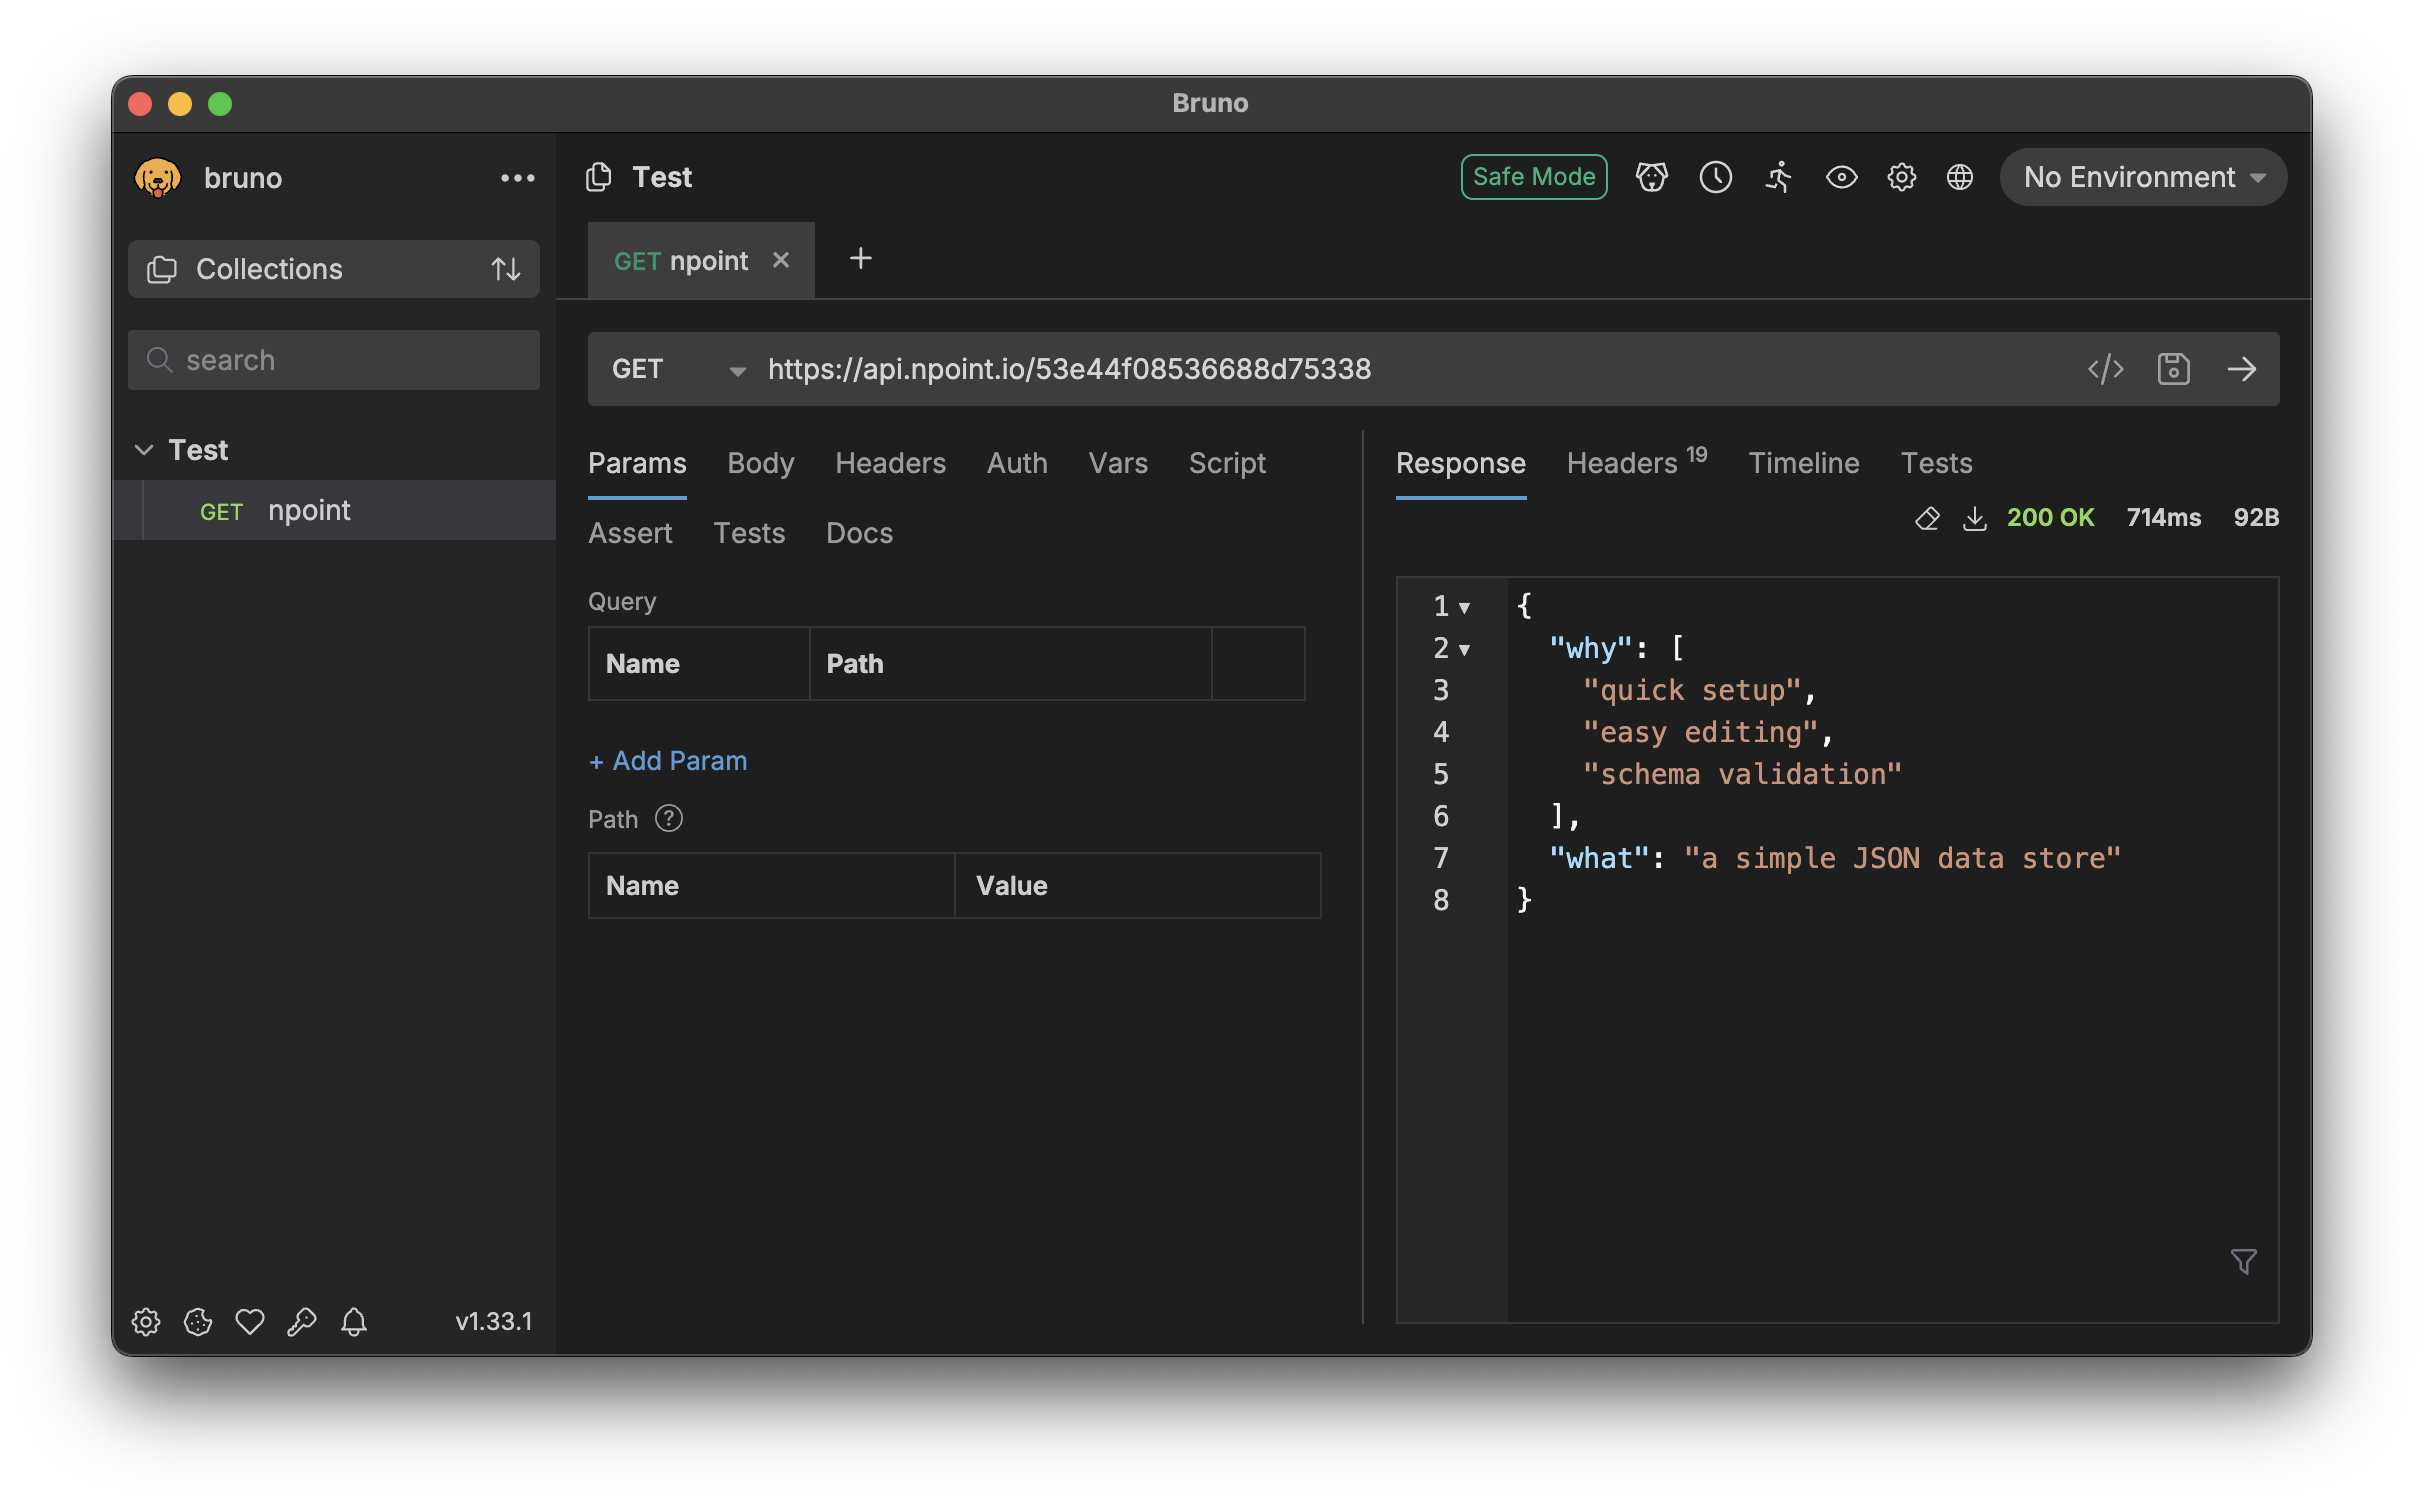Click the collection search field
The width and height of the screenshot is (2424, 1504).
(x=334, y=360)
